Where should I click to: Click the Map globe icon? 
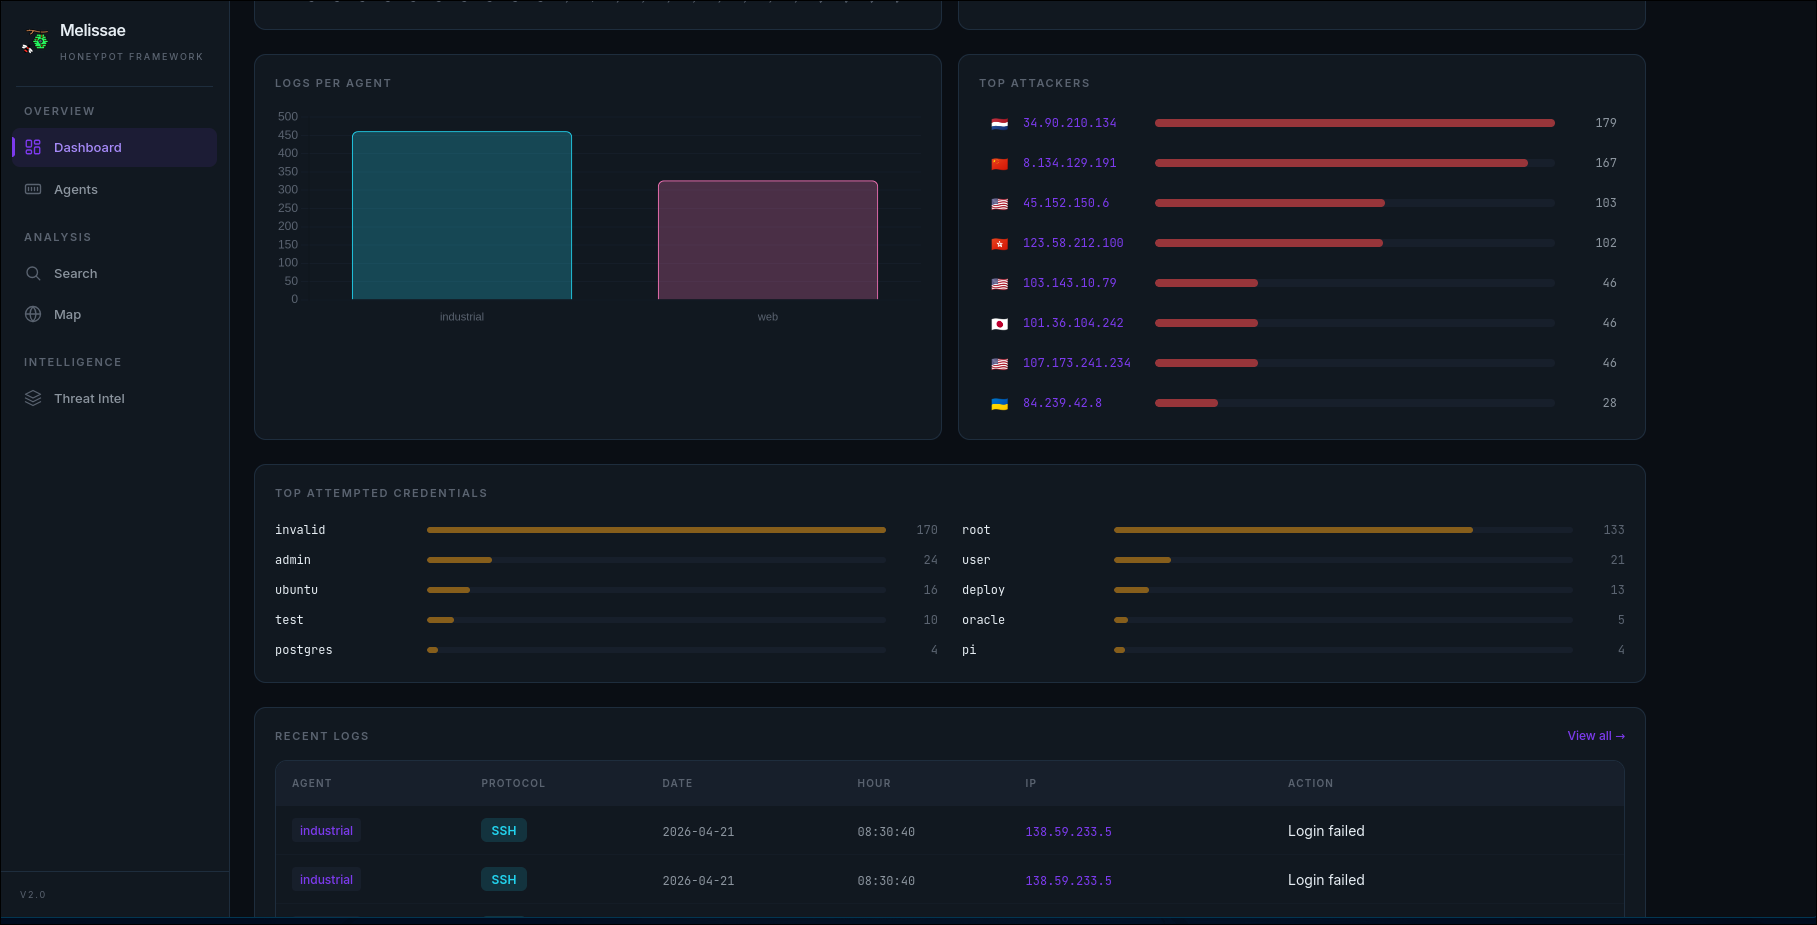pos(33,314)
